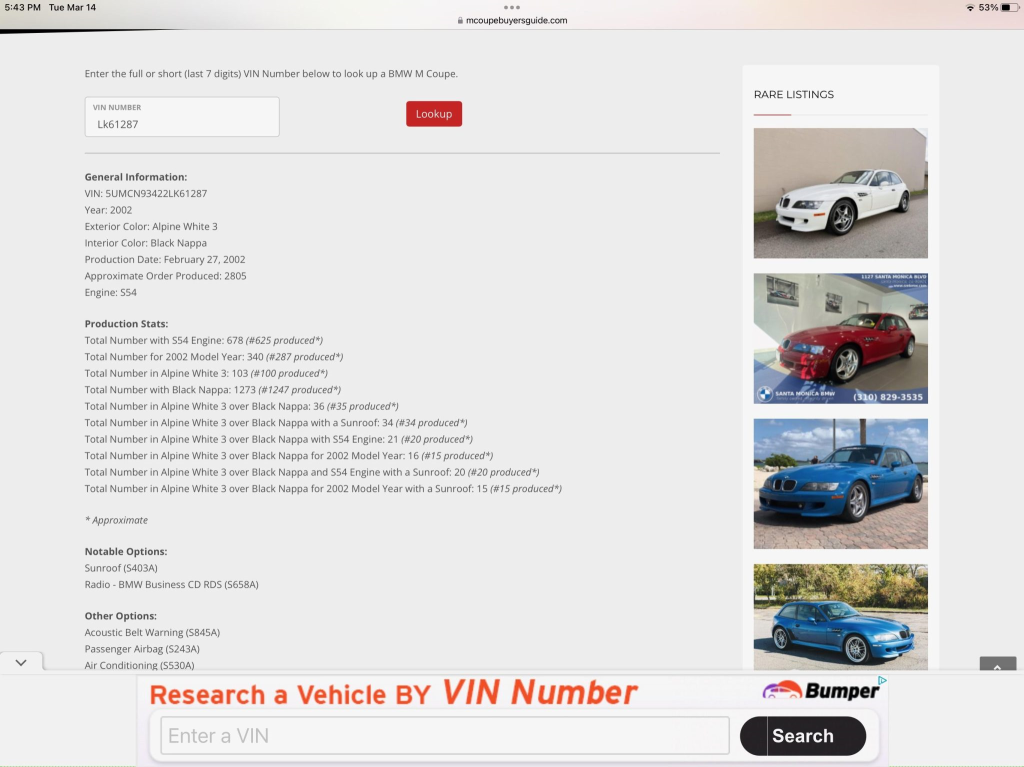The image size is (1024, 767).
Task: Select the VIN: 5UMCN93422LK61287 text
Action: 146,193
